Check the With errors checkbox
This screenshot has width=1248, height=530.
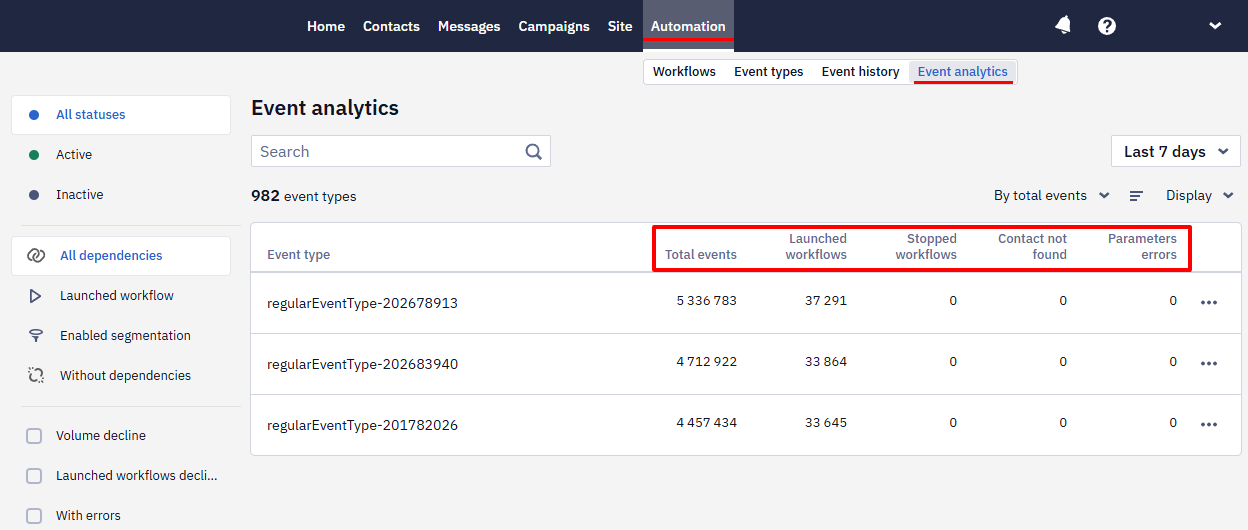point(34,516)
